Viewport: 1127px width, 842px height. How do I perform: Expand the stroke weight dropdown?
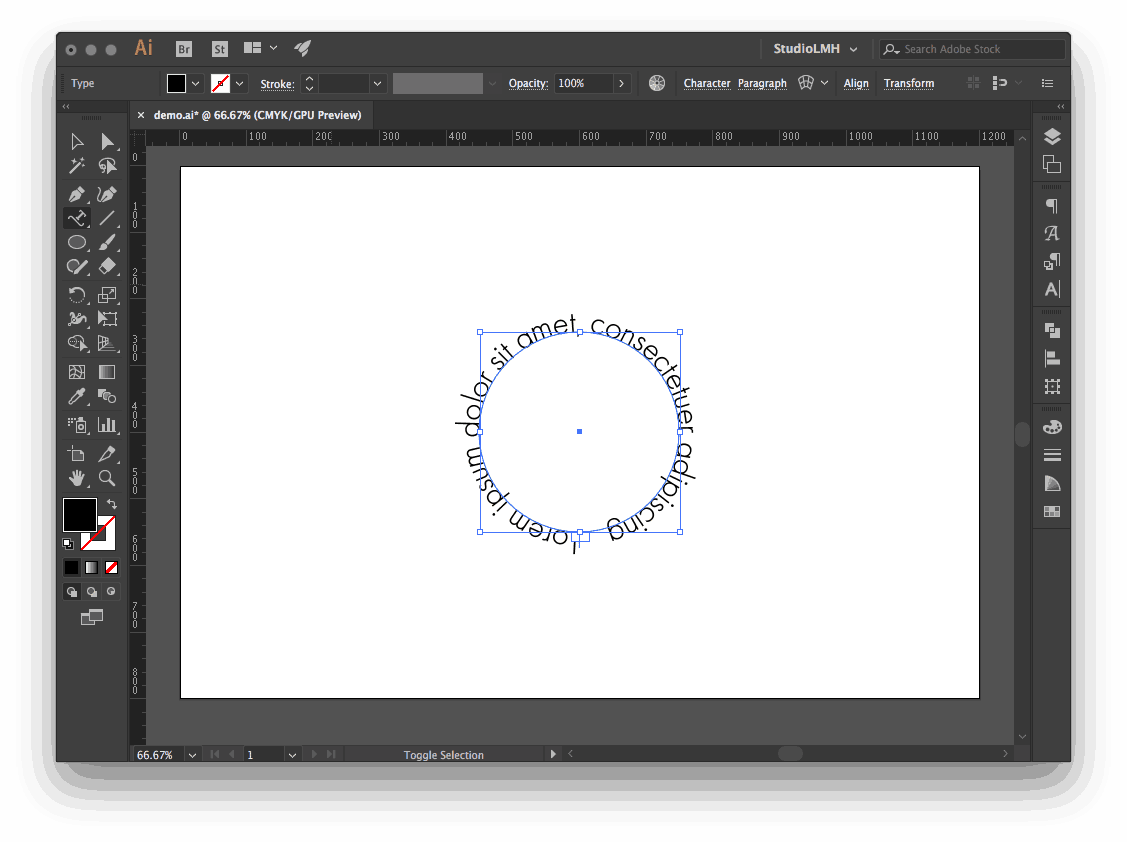[377, 83]
